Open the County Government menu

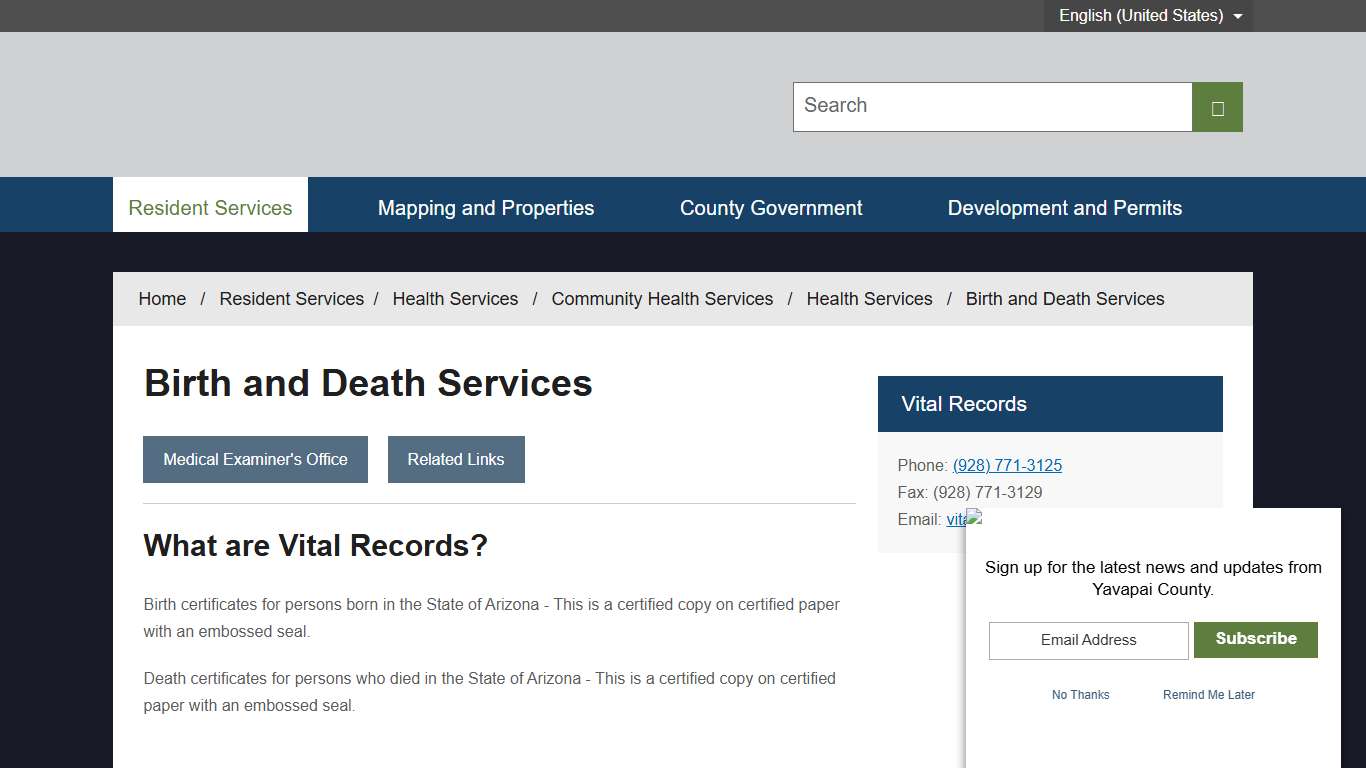(771, 207)
